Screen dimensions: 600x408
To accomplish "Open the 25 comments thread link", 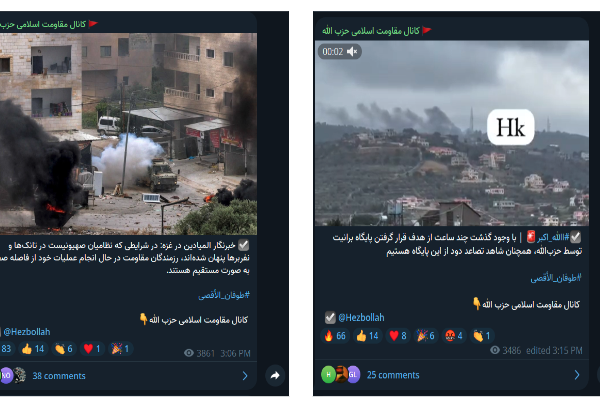I will pyautogui.click(x=393, y=375).
